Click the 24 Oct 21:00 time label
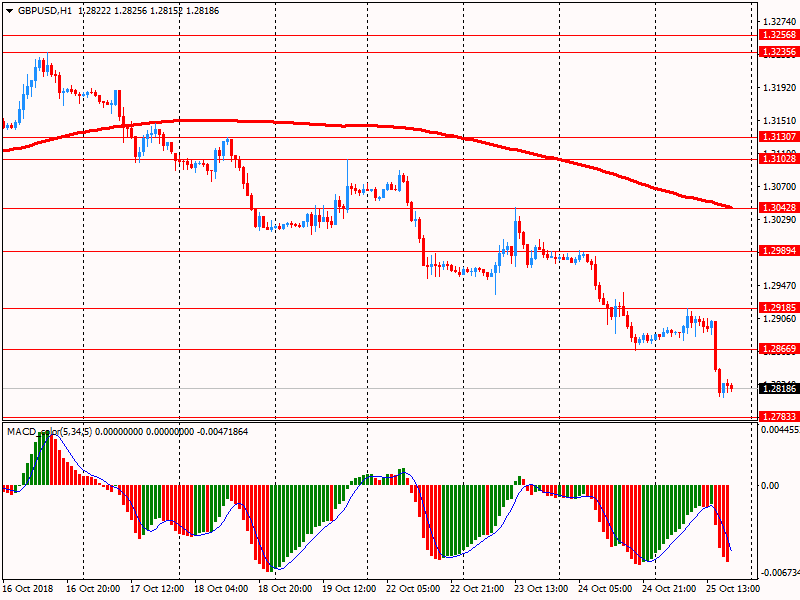The image size is (800, 600). tap(669, 589)
